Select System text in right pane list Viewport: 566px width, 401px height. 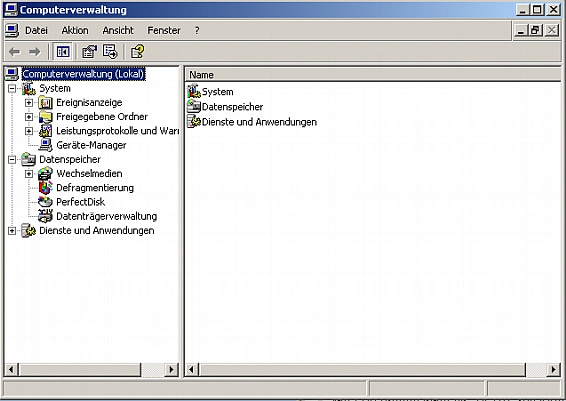point(218,92)
